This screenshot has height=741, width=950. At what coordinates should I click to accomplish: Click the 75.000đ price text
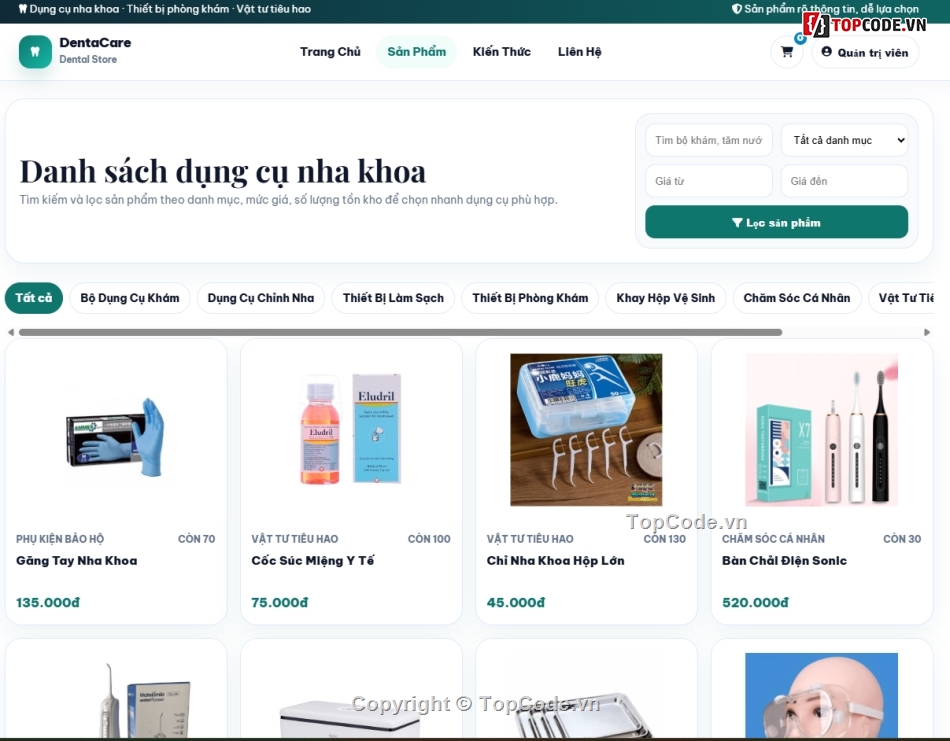[280, 602]
